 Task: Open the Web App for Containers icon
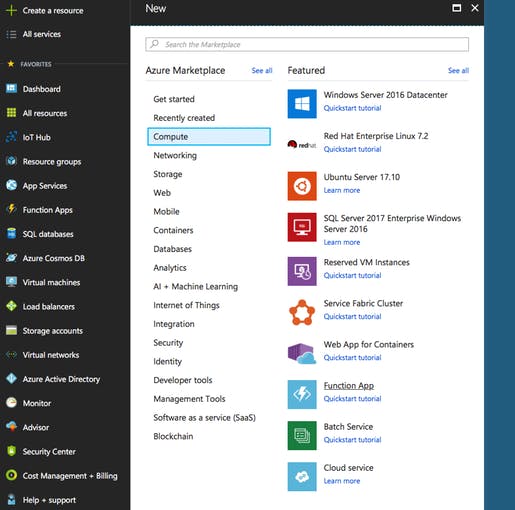[x=302, y=353]
